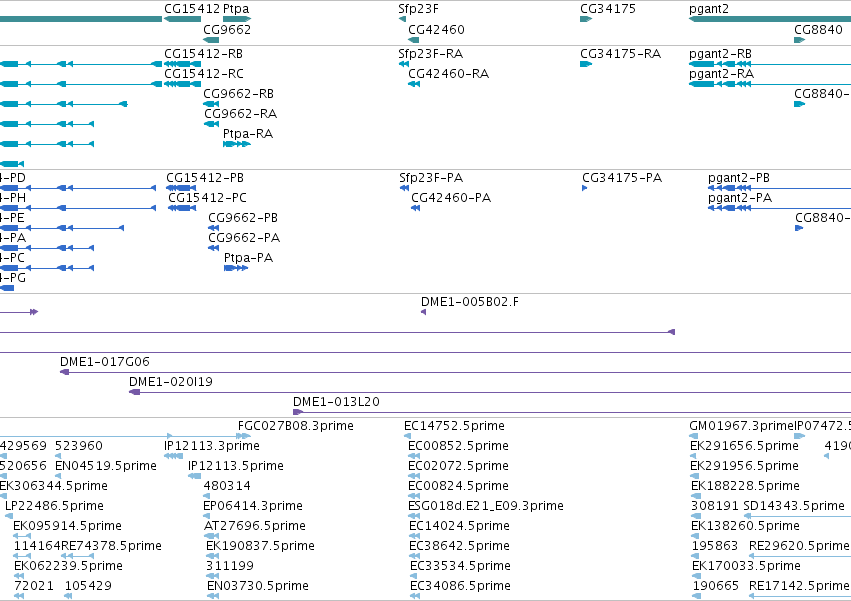Viewport: 851px width, 601px height.
Task: Click EST label EK291656.5prime
Action: 745,446
